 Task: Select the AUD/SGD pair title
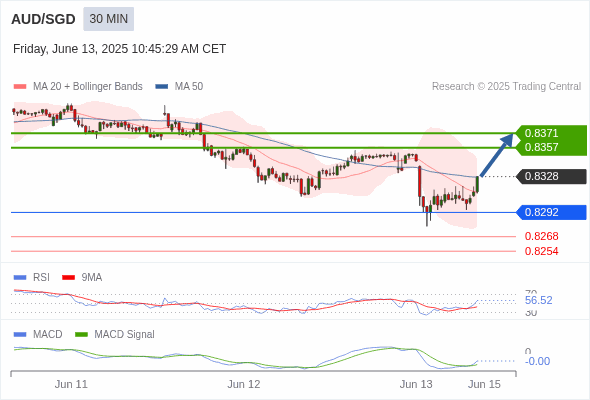point(43,19)
